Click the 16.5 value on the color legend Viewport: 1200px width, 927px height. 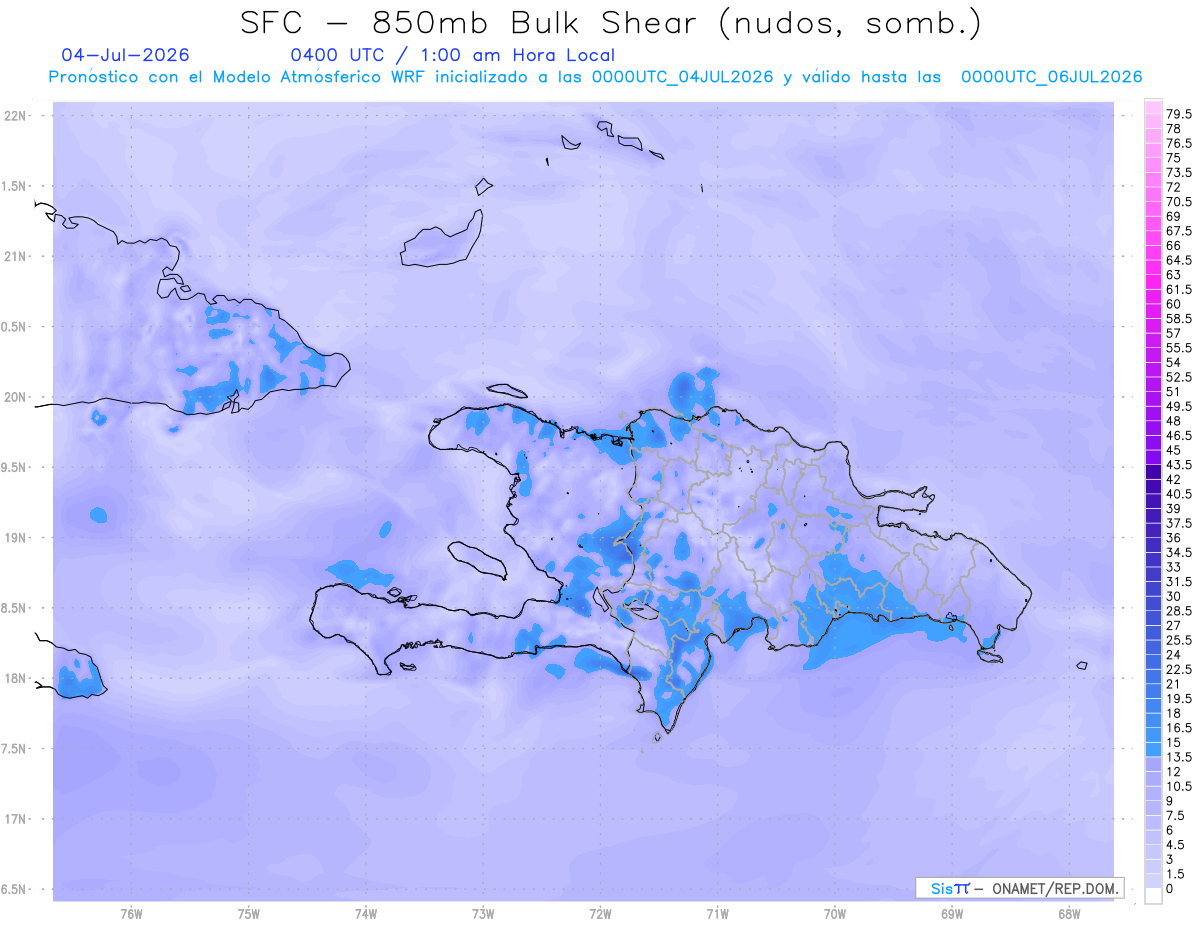click(1180, 728)
